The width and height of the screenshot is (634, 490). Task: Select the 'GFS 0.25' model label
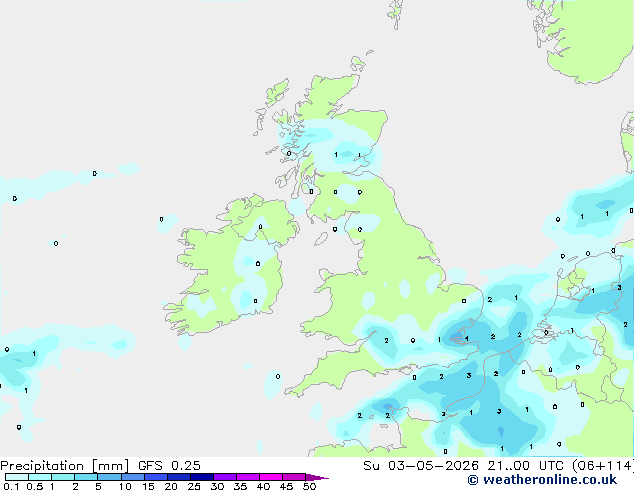pyautogui.click(x=169, y=466)
